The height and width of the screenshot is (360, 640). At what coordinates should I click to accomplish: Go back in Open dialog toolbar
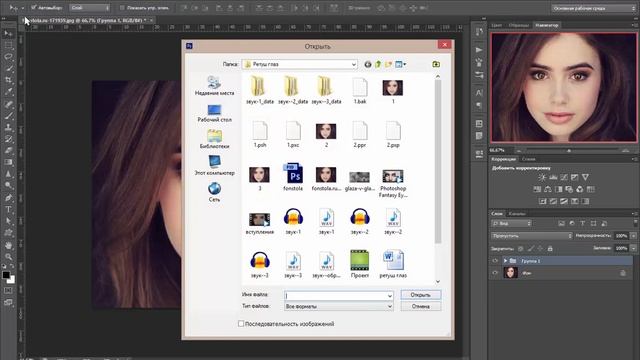[368, 64]
